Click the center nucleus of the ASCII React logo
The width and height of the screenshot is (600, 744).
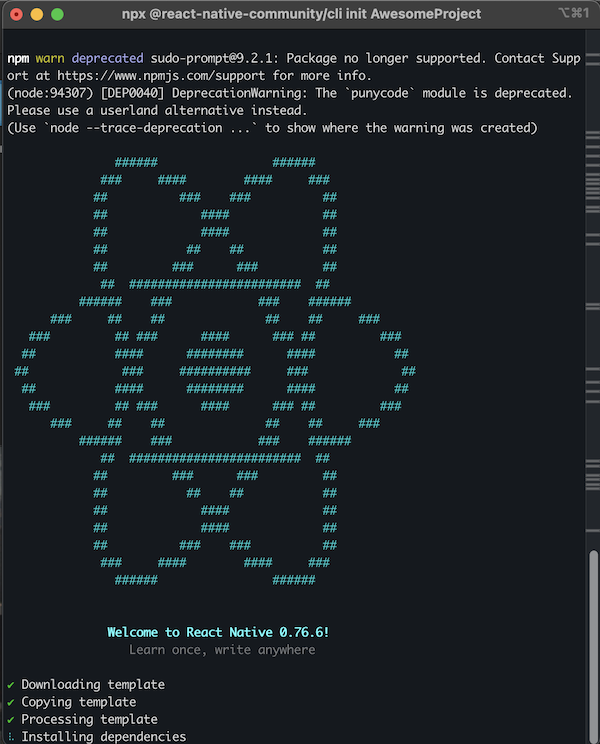pyautogui.click(x=215, y=371)
